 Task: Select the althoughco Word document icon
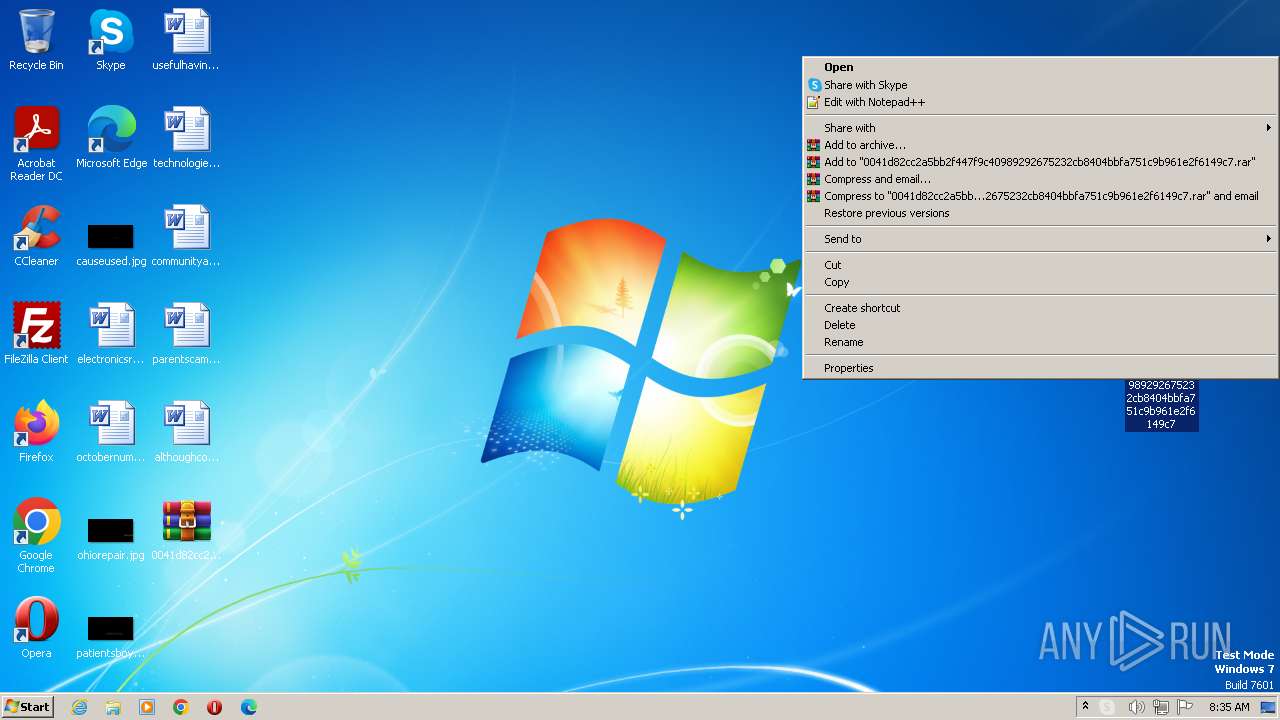pyautogui.click(x=186, y=432)
